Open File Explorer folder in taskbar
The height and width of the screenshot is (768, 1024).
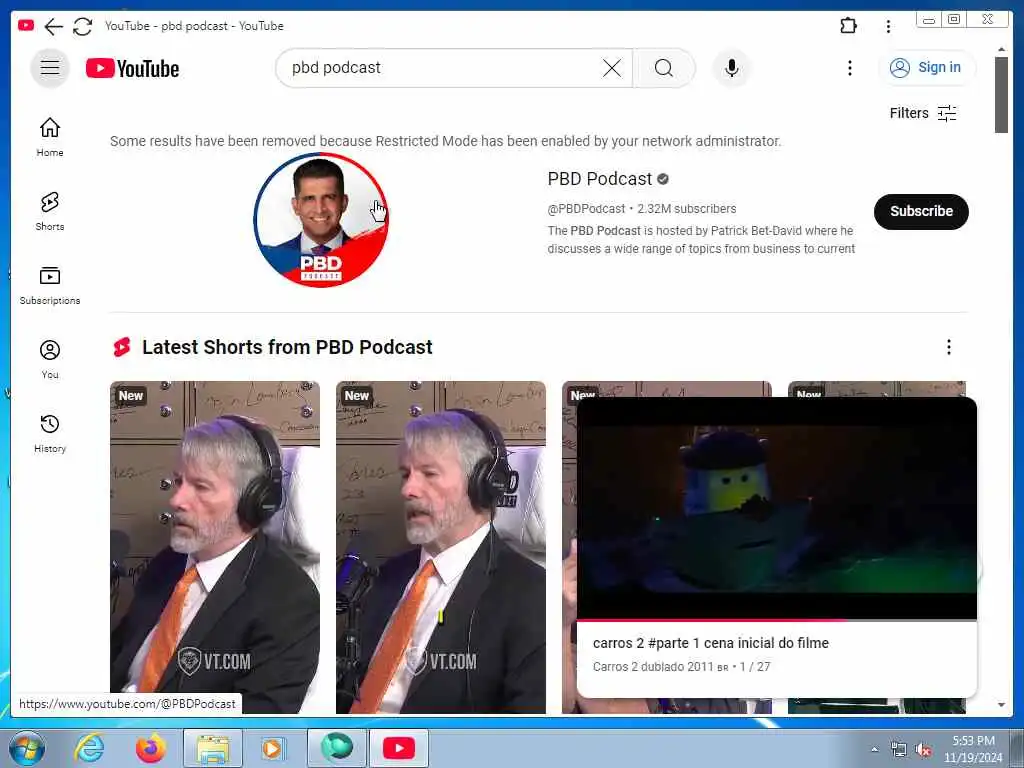[x=213, y=748]
